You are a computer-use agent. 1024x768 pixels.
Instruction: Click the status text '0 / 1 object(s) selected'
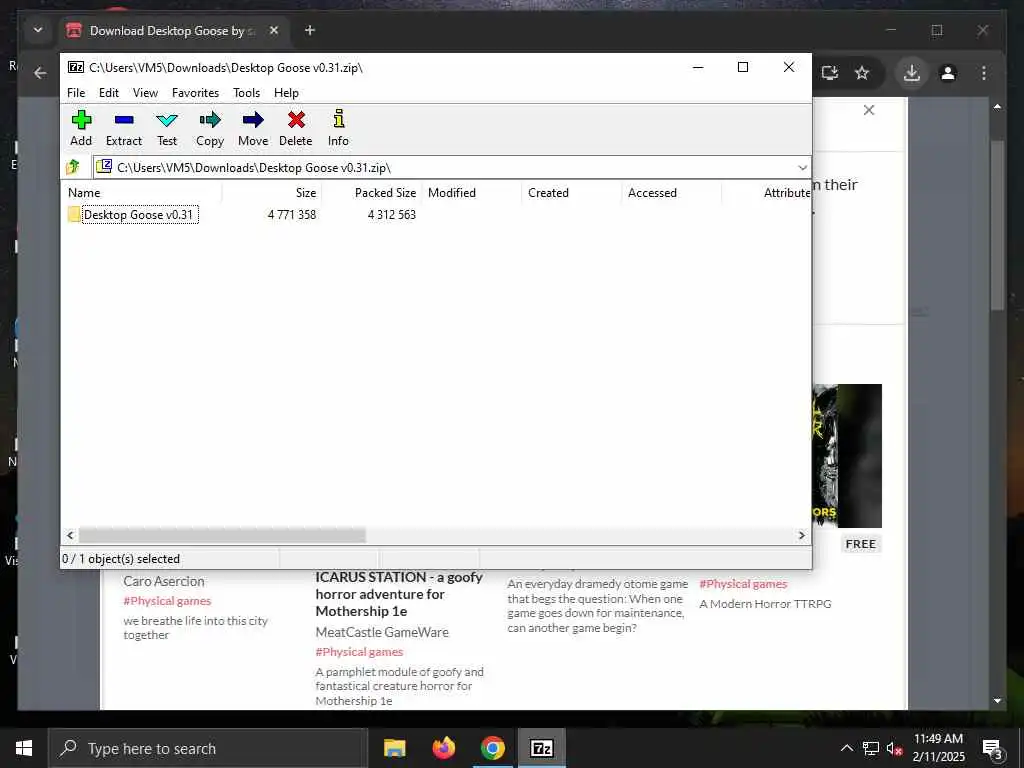point(121,559)
